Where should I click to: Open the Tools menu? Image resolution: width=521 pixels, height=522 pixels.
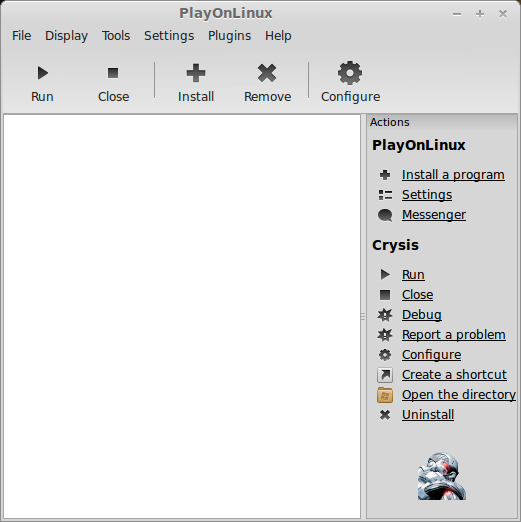tap(116, 36)
